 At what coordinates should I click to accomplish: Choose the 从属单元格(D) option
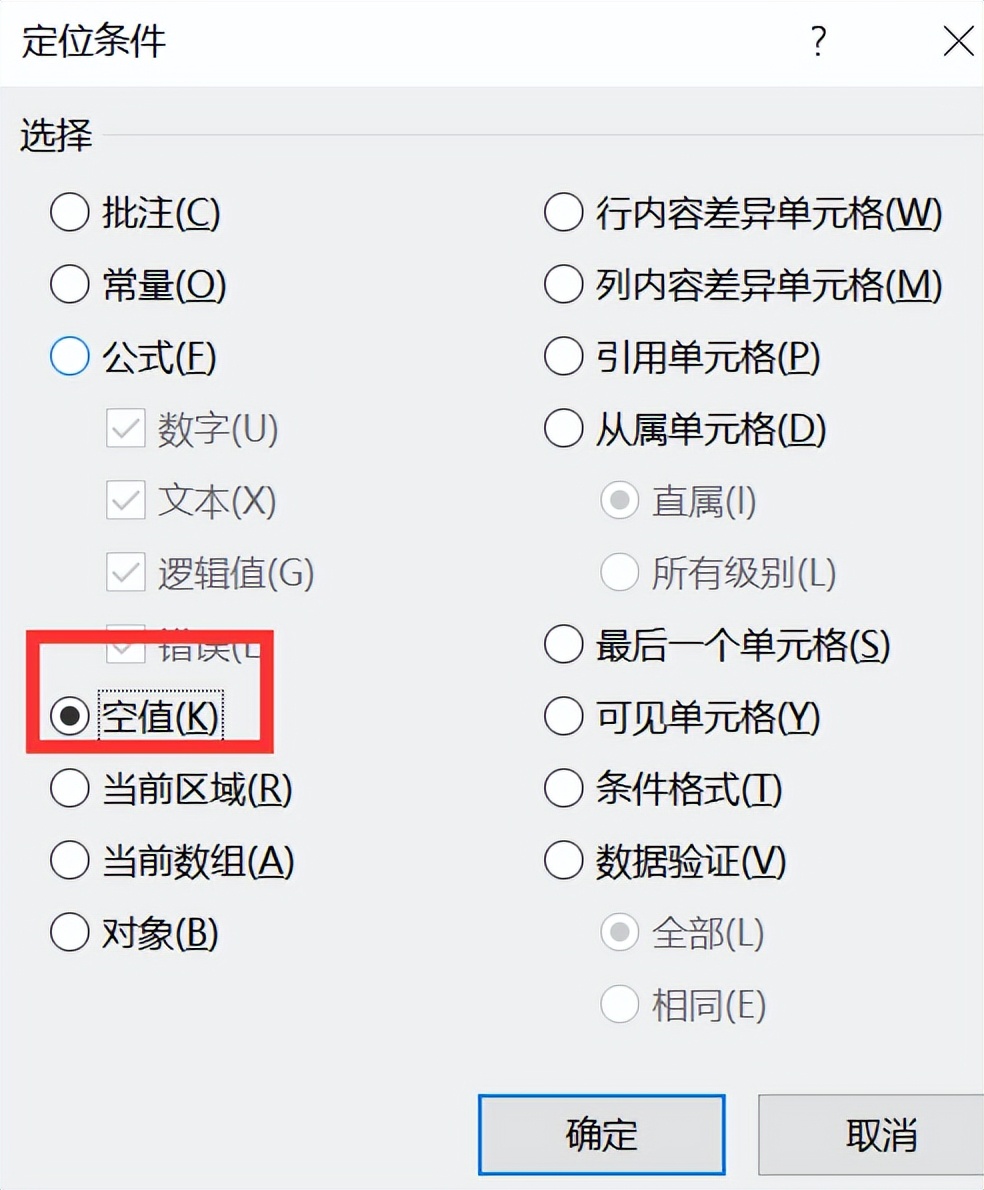(x=564, y=430)
